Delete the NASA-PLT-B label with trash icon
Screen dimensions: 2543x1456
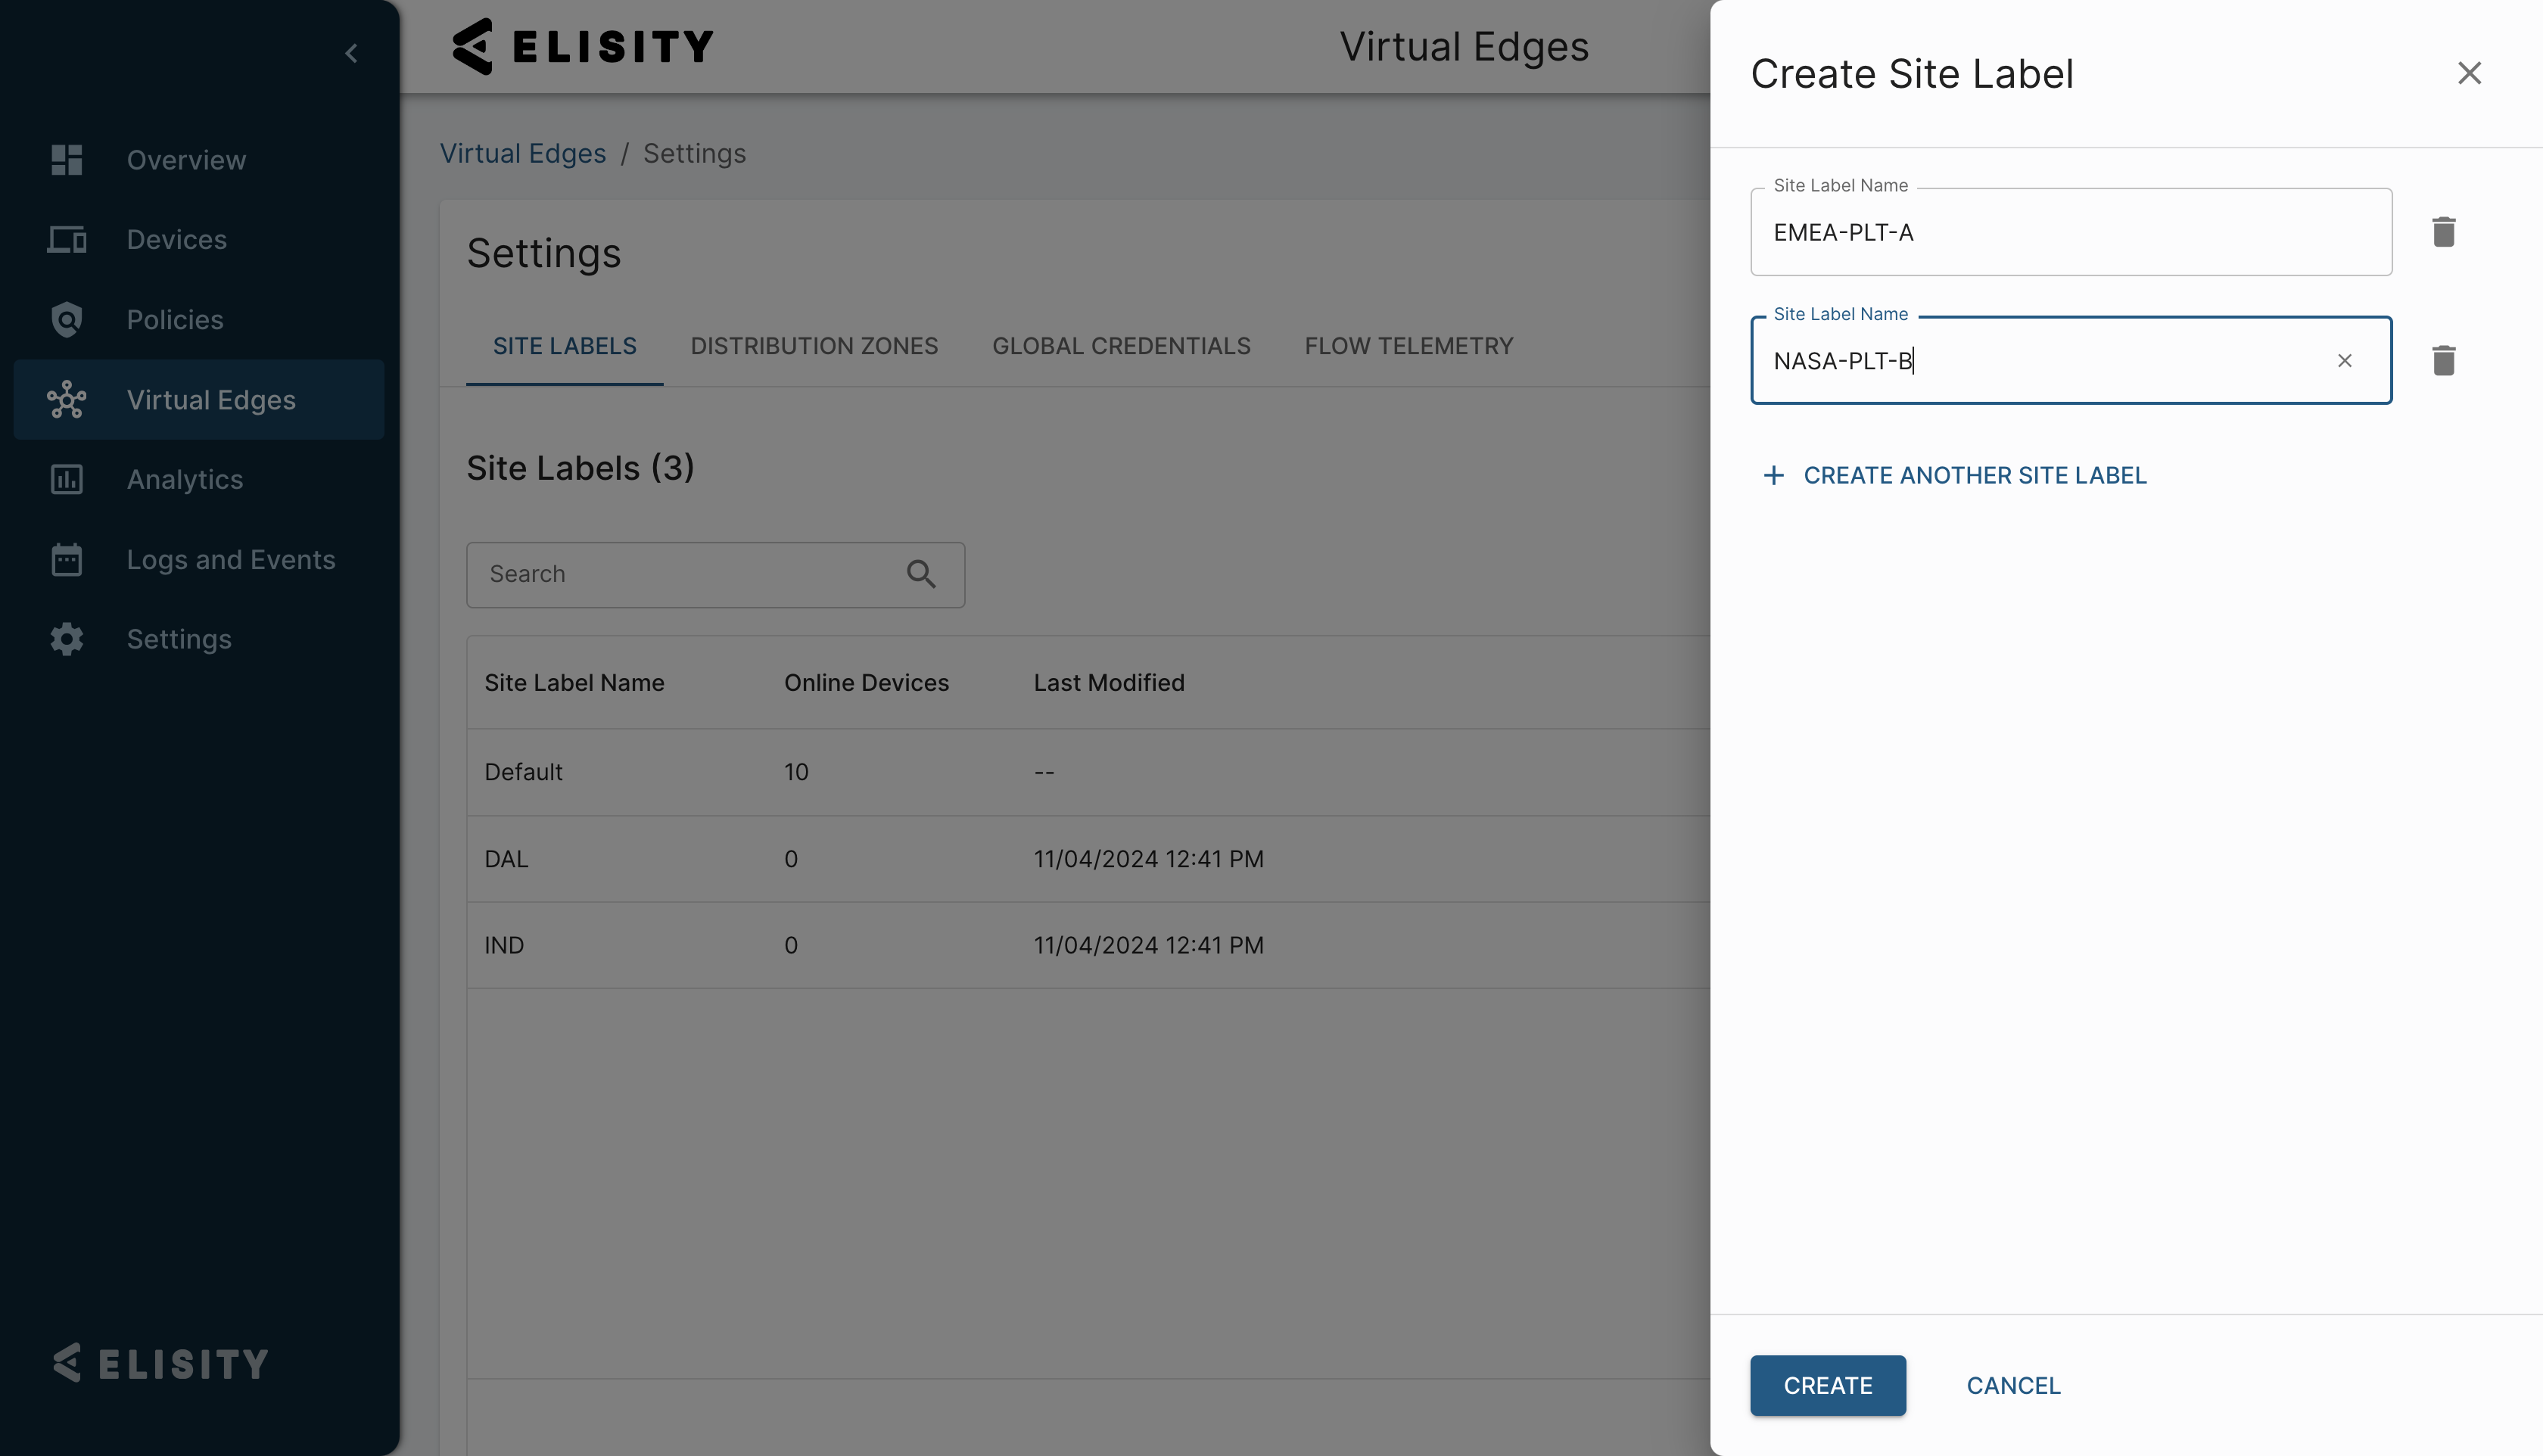pos(2443,360)
